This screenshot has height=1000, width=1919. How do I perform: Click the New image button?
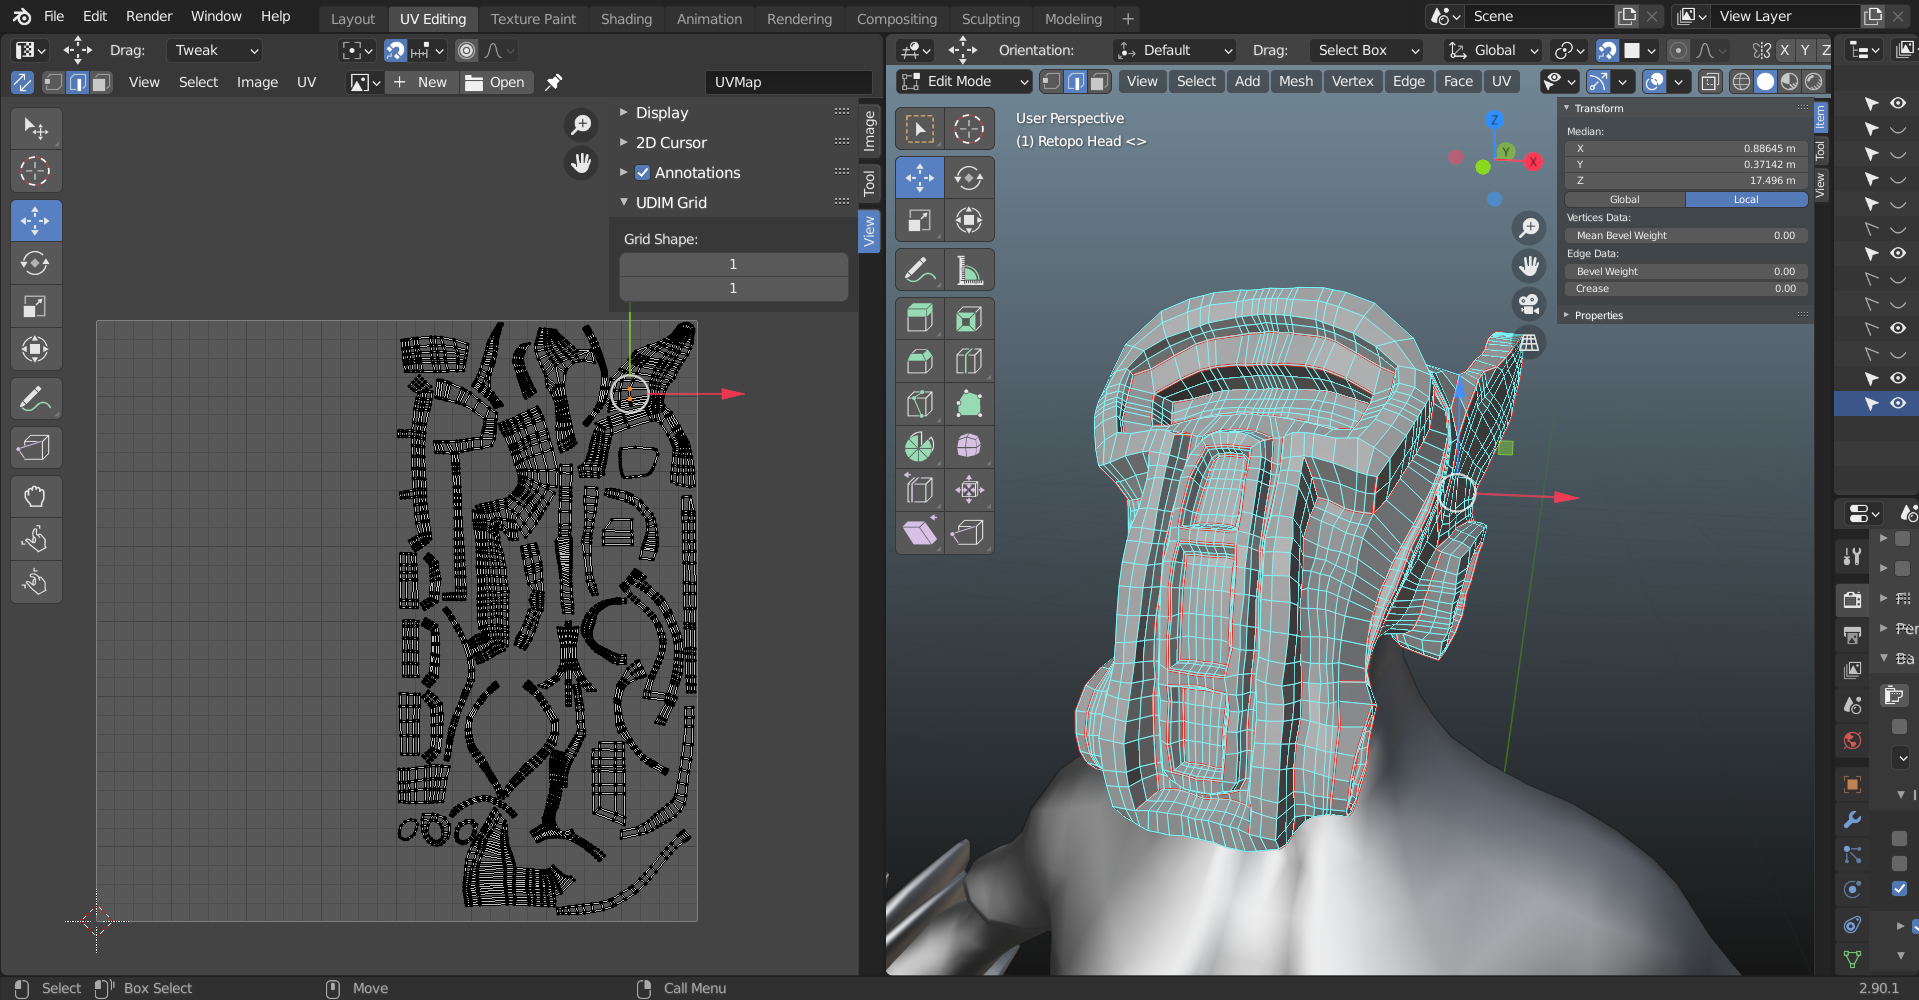(x=421, y=82)
